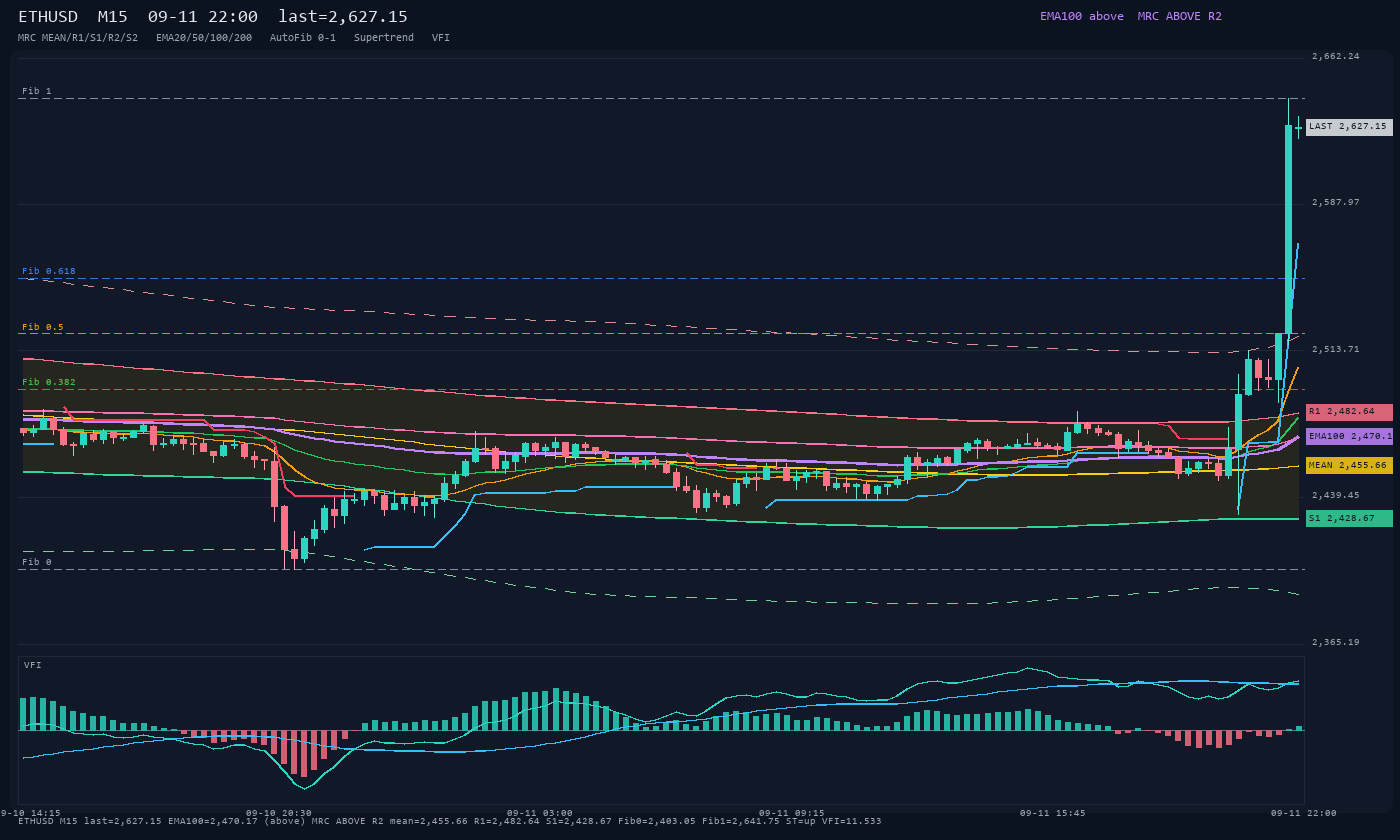
Task: Click the 09-11 15:45 time axis label
Action: click(1053, 813)
